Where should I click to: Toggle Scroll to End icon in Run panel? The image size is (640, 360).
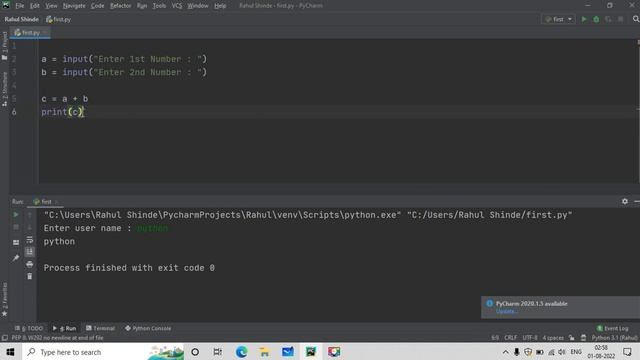point(29,252)
